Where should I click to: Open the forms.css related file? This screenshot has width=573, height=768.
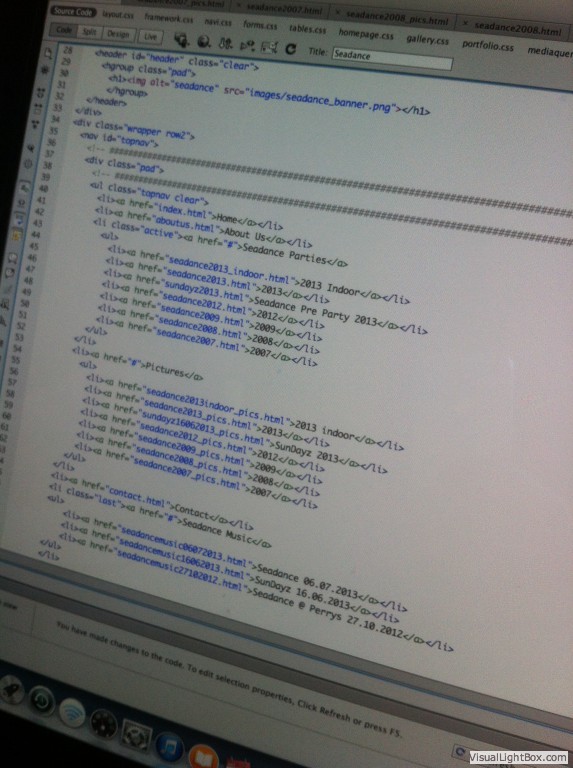pos(260,24)
